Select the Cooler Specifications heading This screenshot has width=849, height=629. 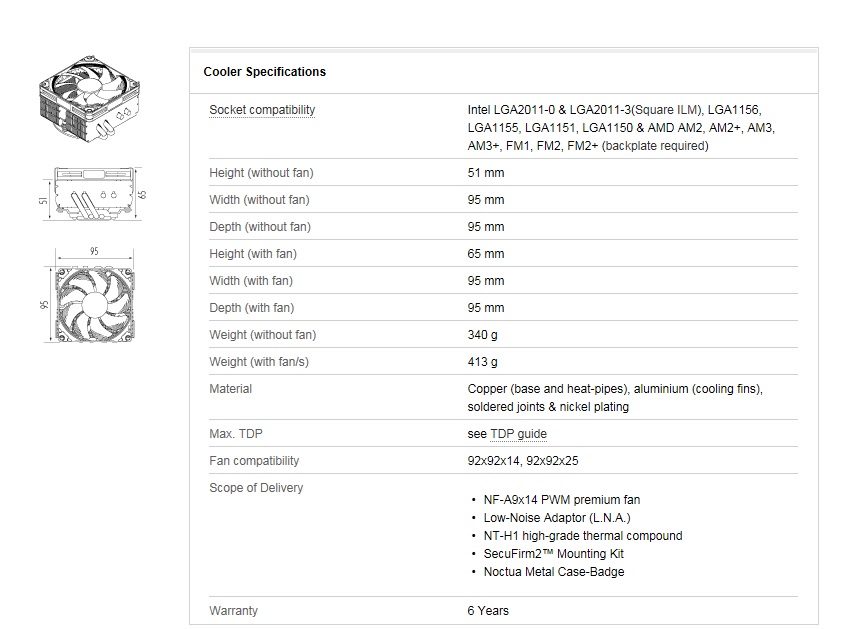click(264, 71)
